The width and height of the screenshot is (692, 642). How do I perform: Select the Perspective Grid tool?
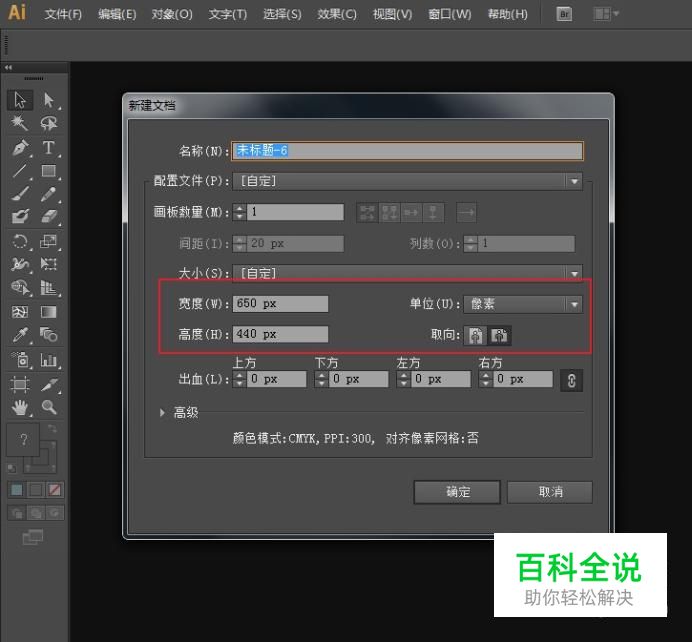[x=49, y=288]
